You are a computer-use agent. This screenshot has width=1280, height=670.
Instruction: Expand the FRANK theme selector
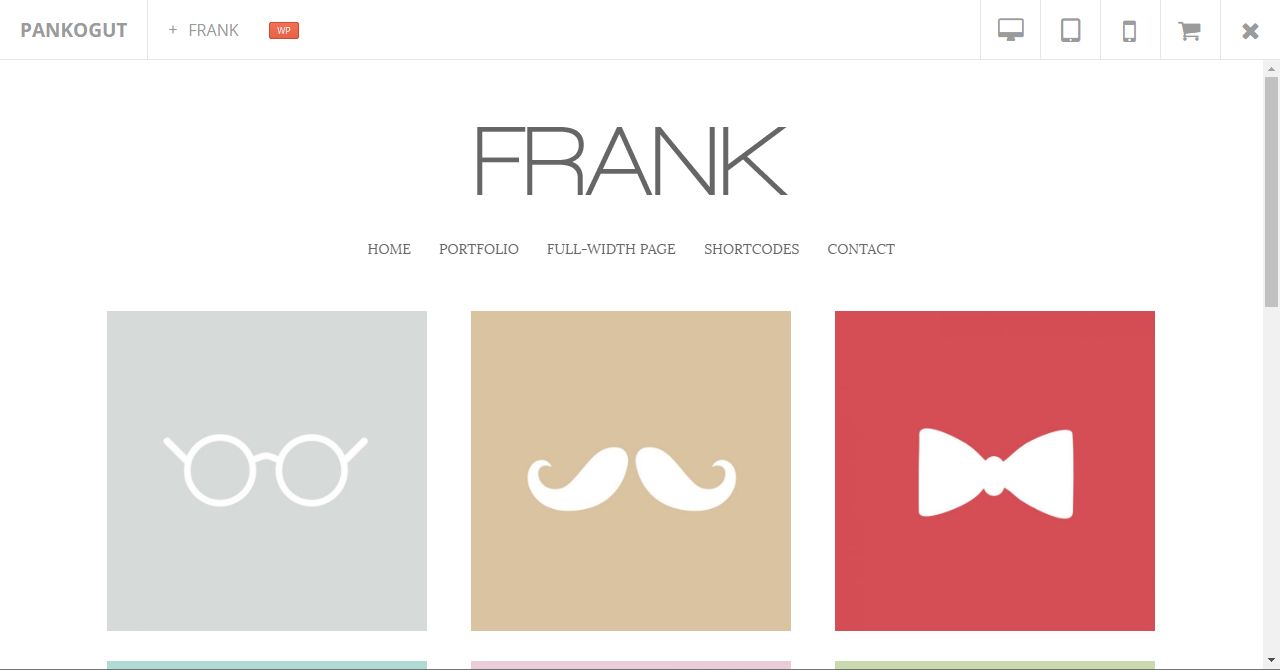point(204,30)
